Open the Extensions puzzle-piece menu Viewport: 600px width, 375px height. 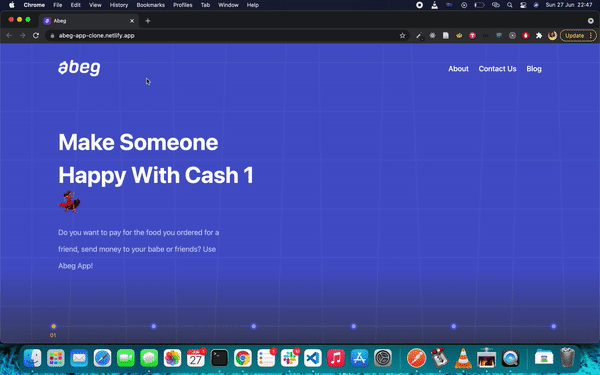(x=539, y=36)
